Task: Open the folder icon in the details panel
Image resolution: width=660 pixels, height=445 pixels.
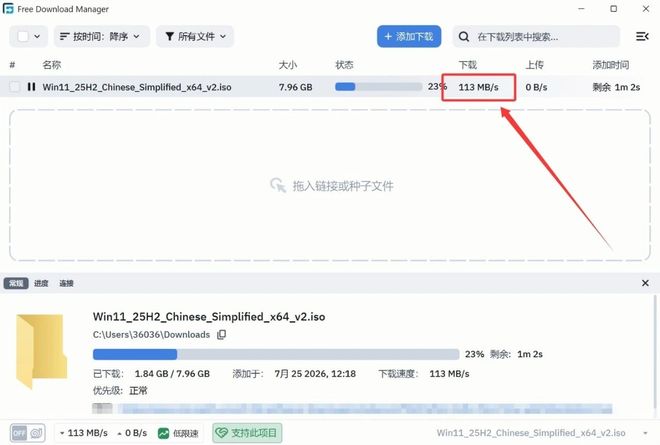Action: click(41, 351)
